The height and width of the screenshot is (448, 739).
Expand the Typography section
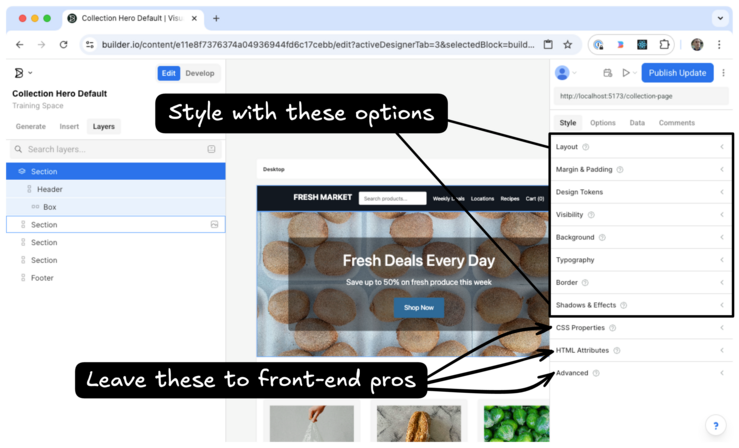point(641,260)
